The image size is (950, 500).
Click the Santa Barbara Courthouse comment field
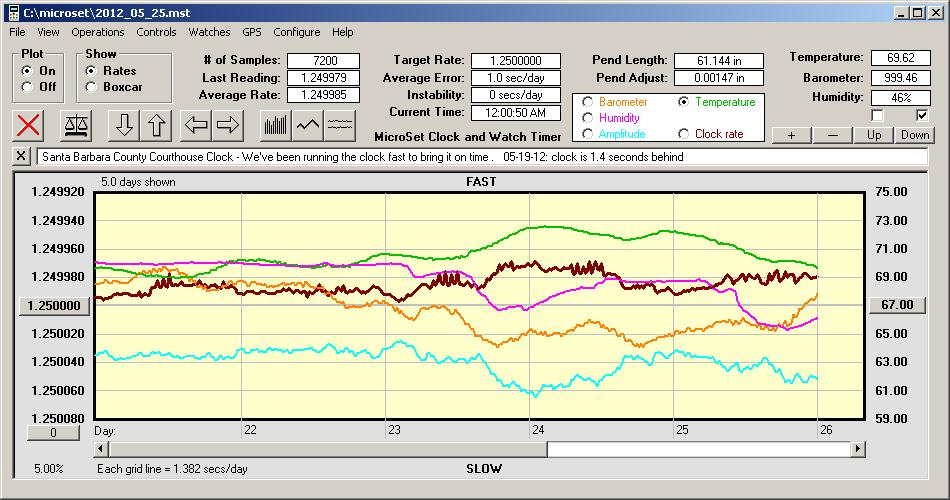tap(482, 156)
